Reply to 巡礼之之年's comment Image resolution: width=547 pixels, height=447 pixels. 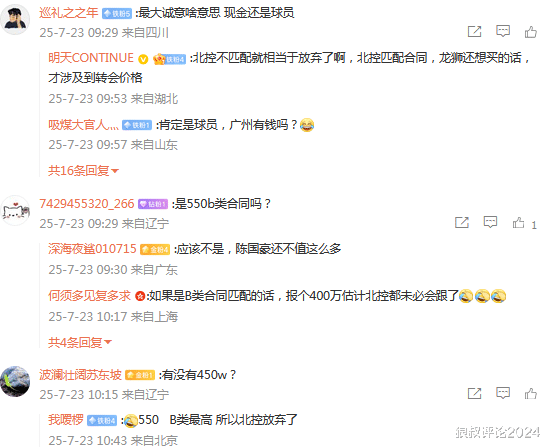[503, 31]
